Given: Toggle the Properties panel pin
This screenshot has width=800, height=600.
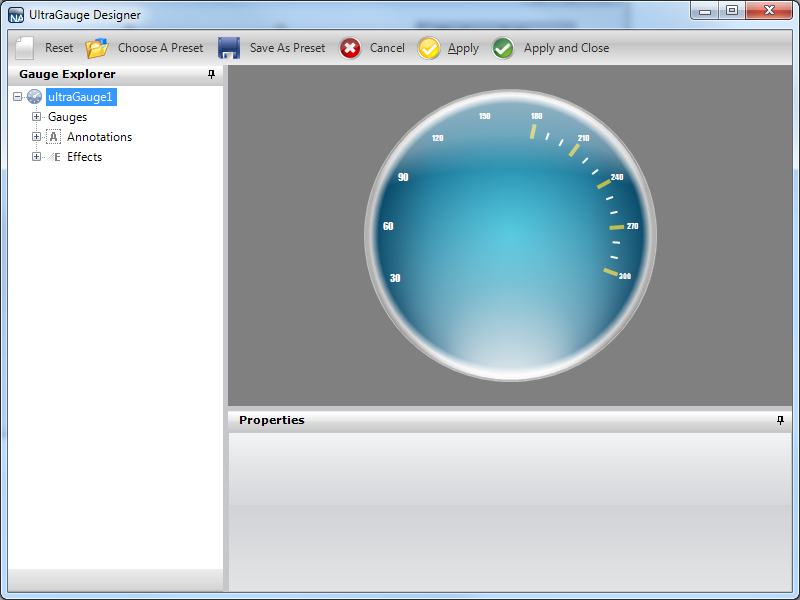Looking at the screenshot, I should coord(780,420).
